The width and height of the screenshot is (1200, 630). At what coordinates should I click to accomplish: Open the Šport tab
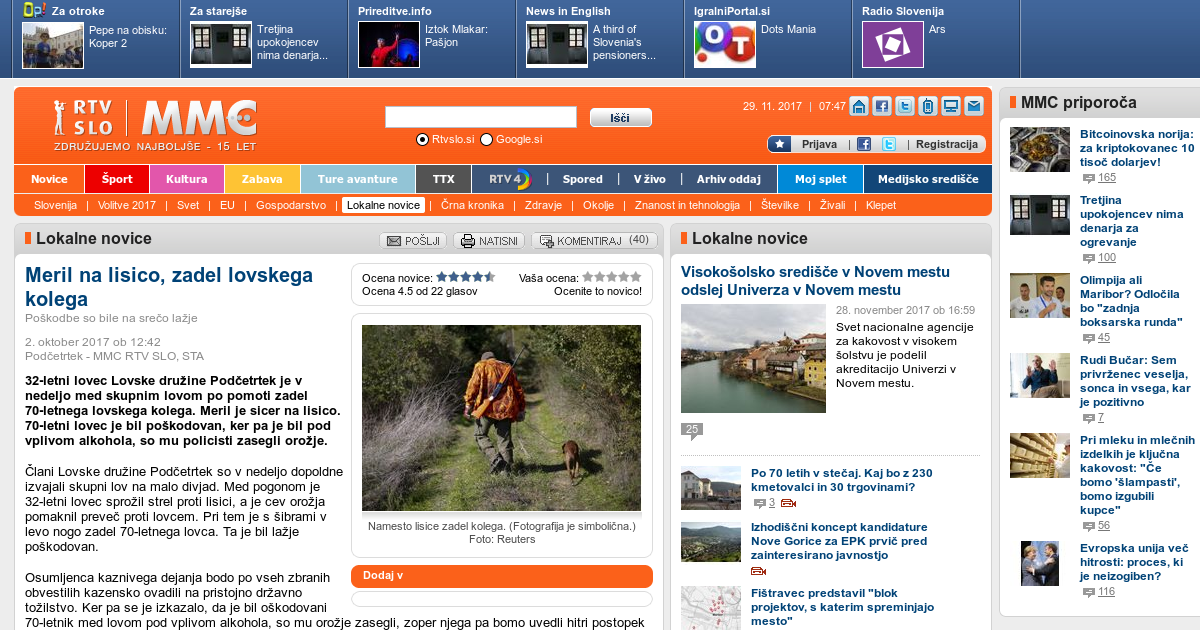pyautogui.click(x=117, y=179)
